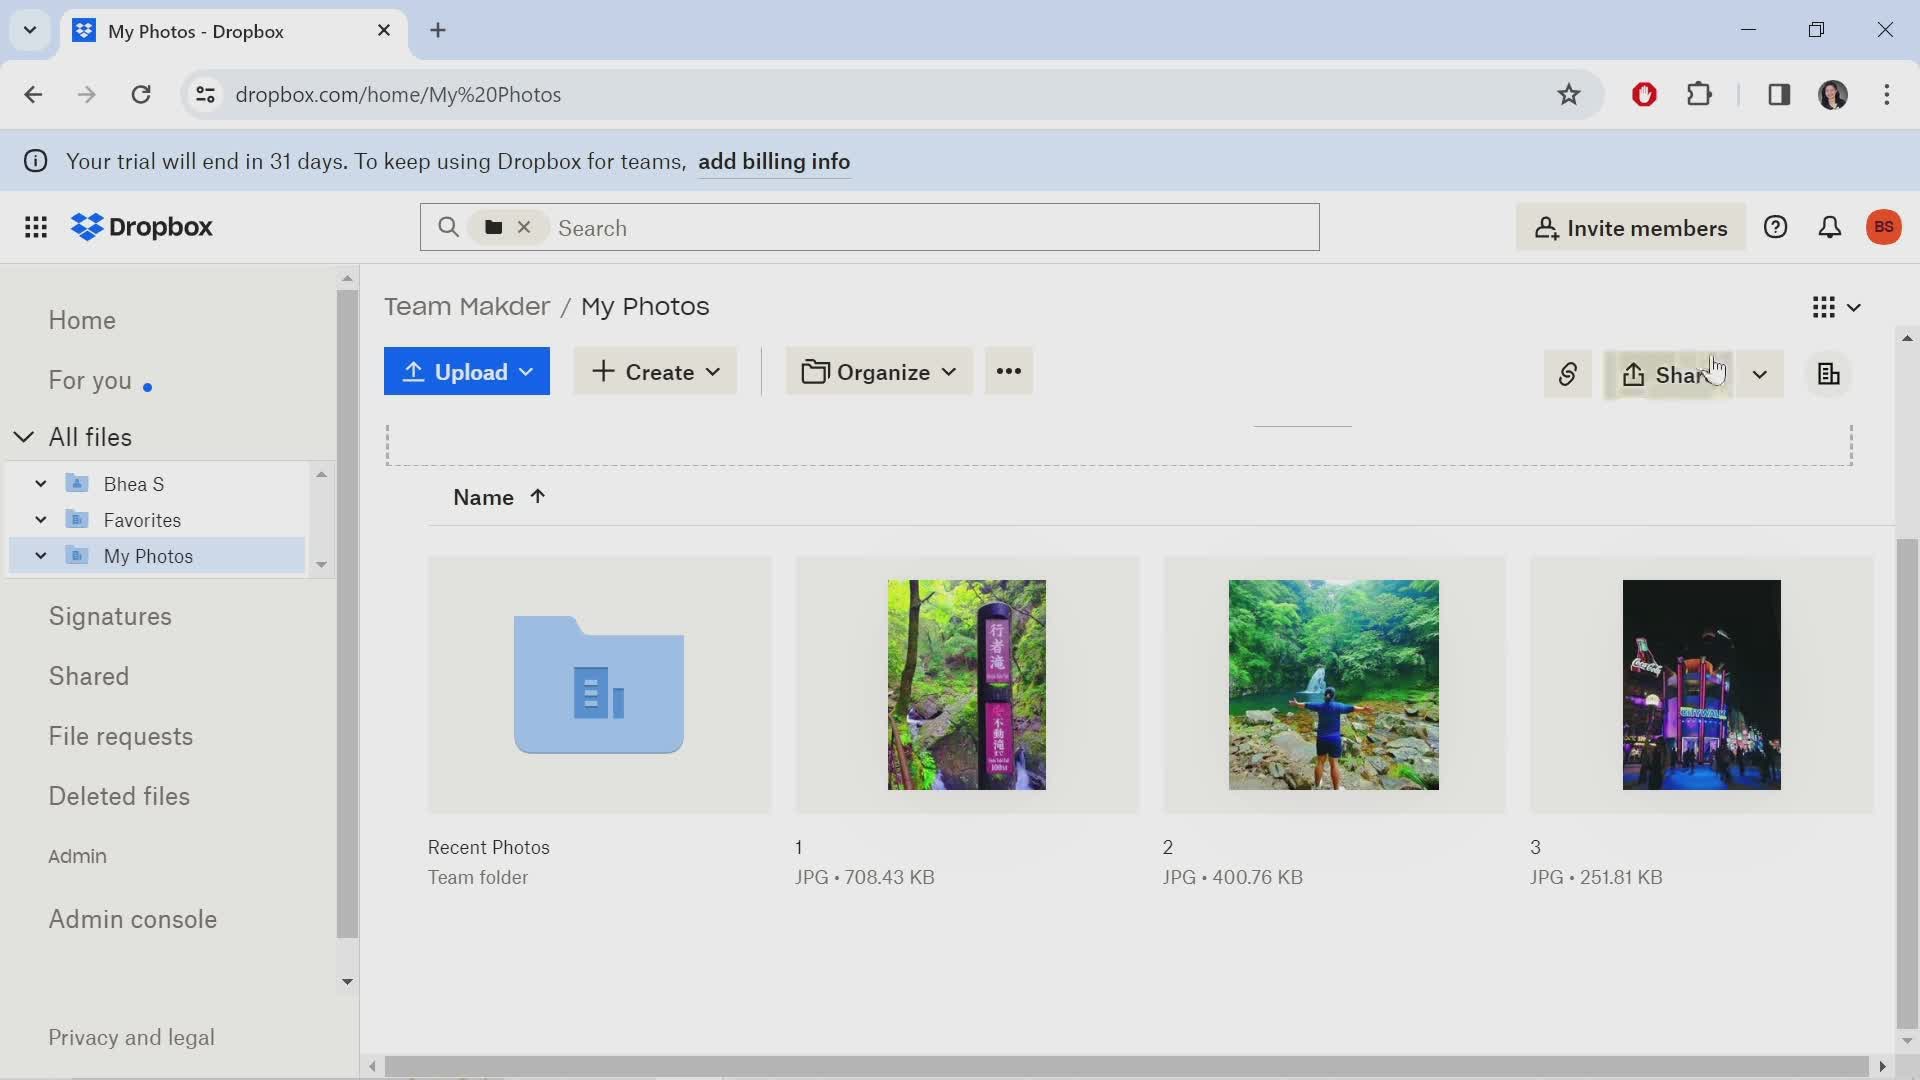This screenshot has height=1080, width=1920.
Task: Click Invite members
Action: [x=1631, y=228]
